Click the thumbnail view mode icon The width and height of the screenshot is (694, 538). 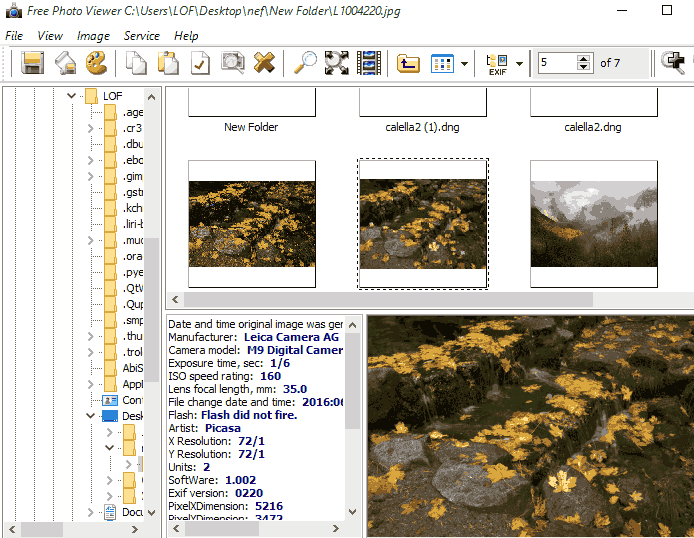[x=442, y=63]
